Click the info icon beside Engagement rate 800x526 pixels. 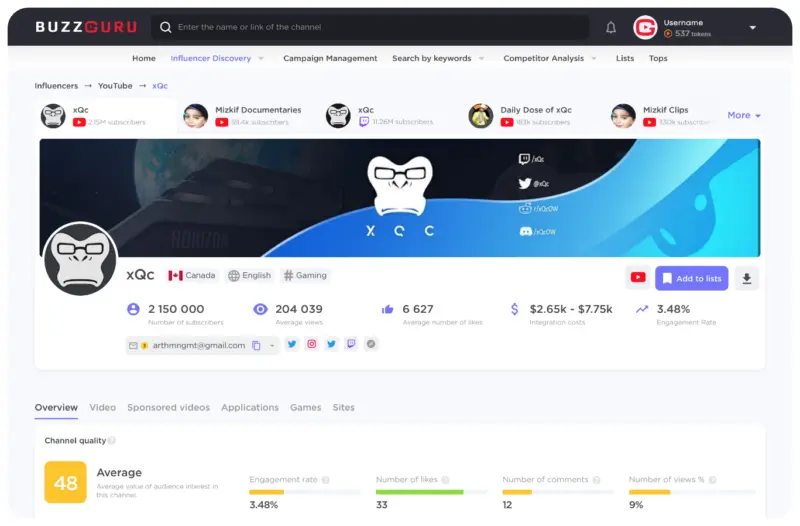326,480
